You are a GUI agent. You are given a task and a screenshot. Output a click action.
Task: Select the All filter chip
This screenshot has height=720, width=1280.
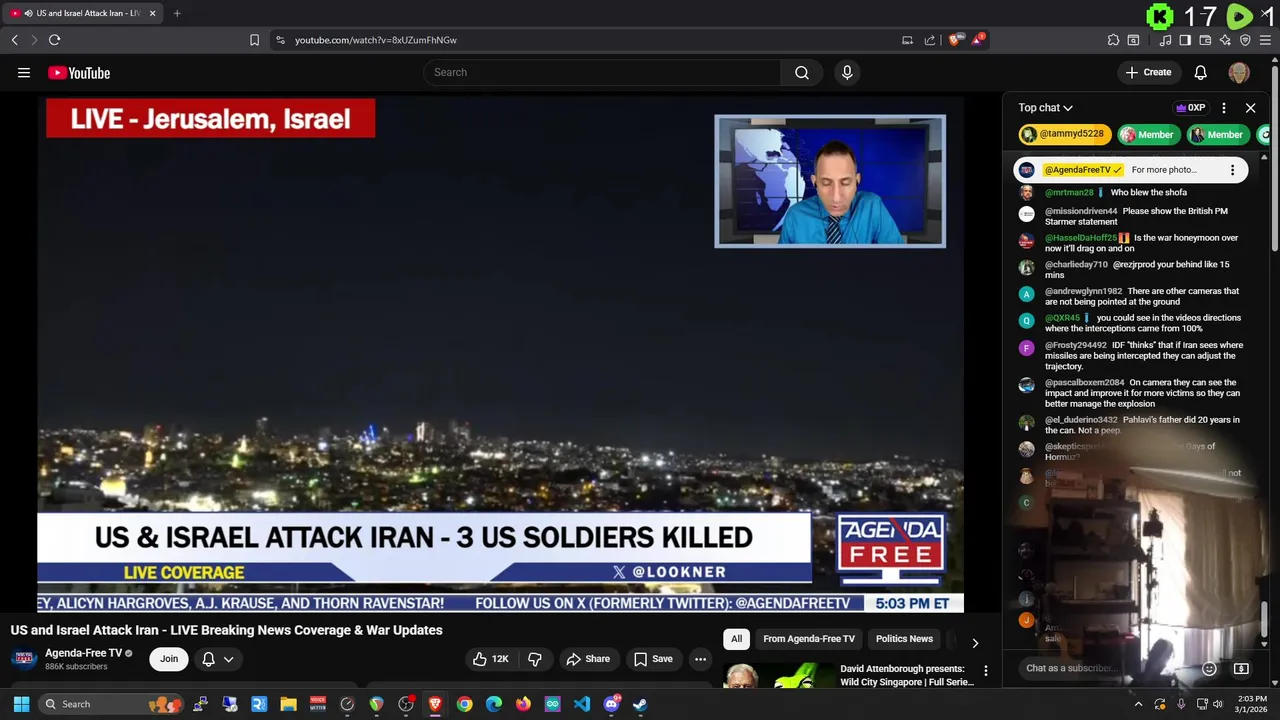coord(736,639)
